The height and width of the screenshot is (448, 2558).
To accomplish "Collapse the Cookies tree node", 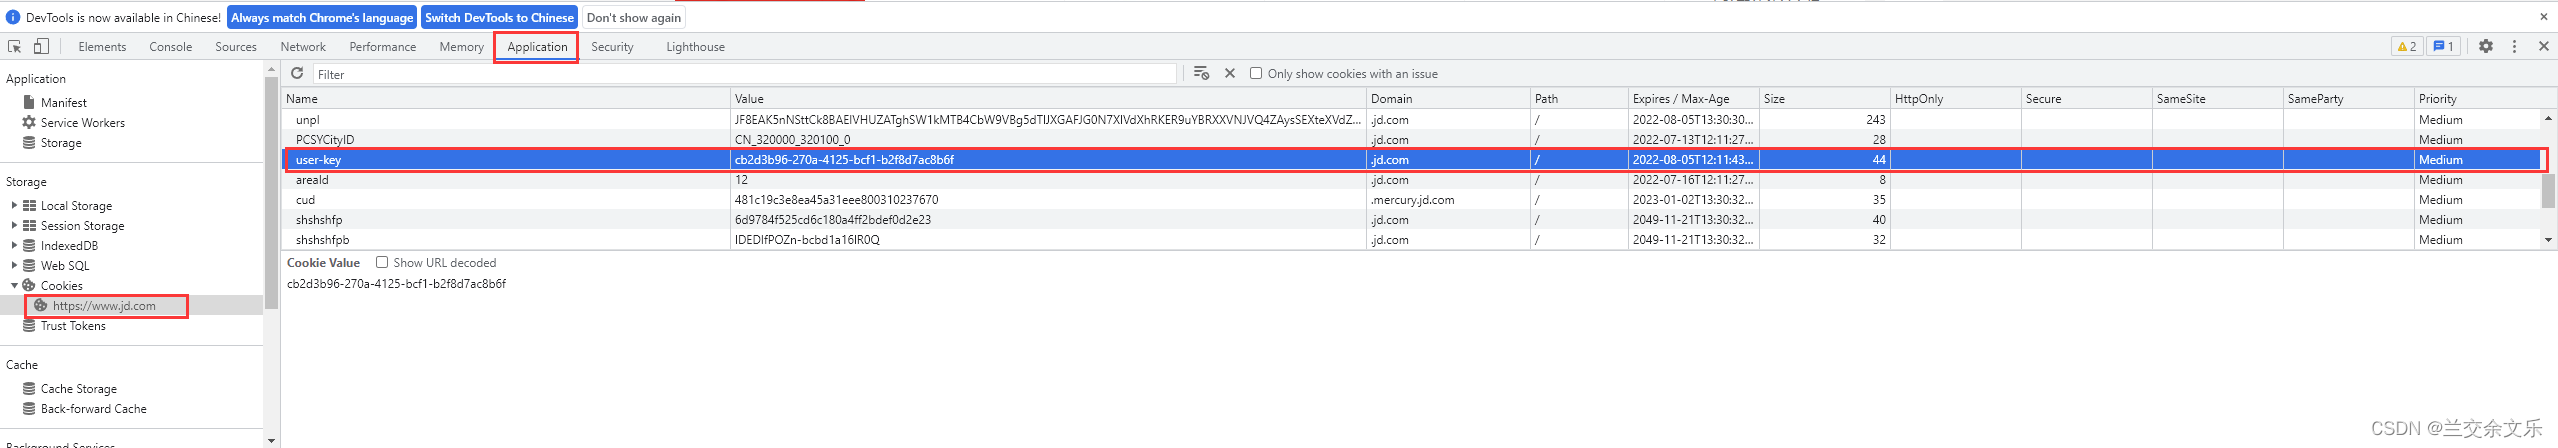I will tap(14, 285).
